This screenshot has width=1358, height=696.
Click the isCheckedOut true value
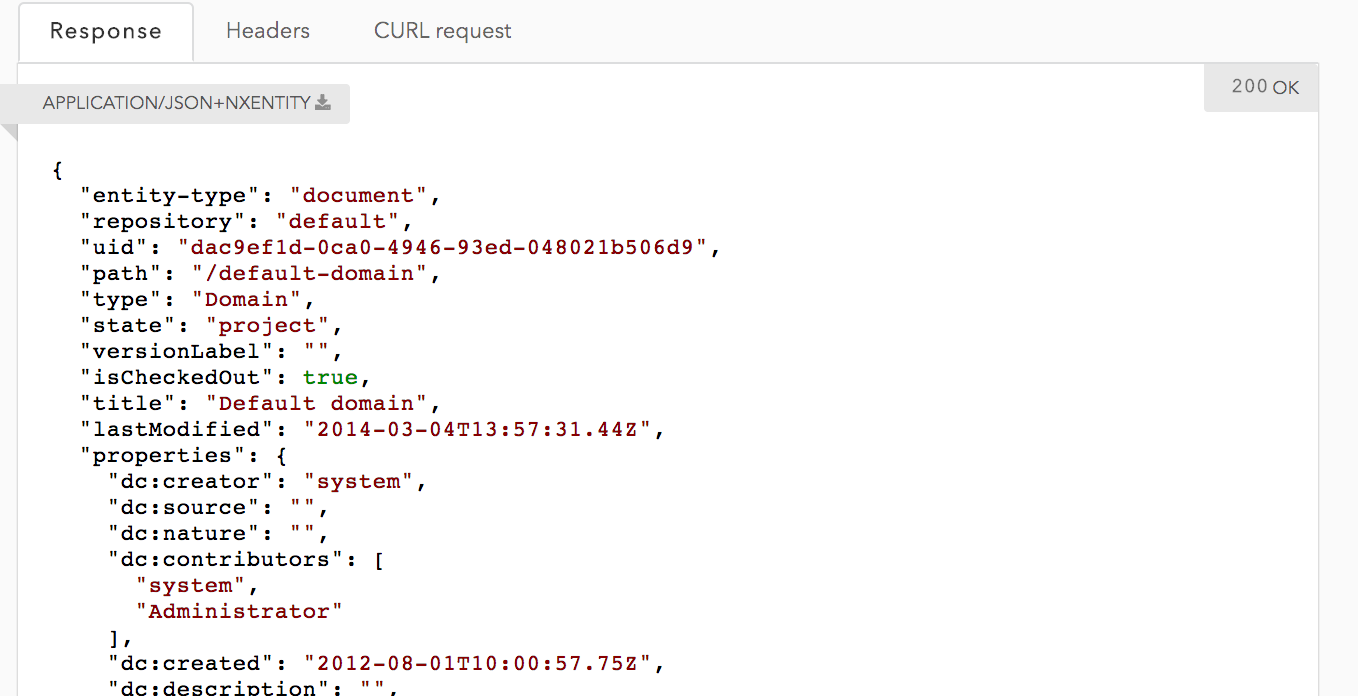pos(330,377)
